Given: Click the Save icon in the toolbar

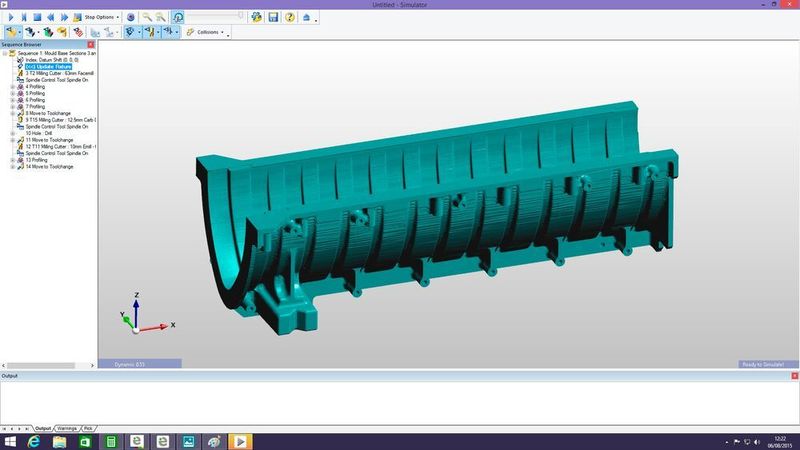Looking at the screenshot, I should tap(271, 17).
